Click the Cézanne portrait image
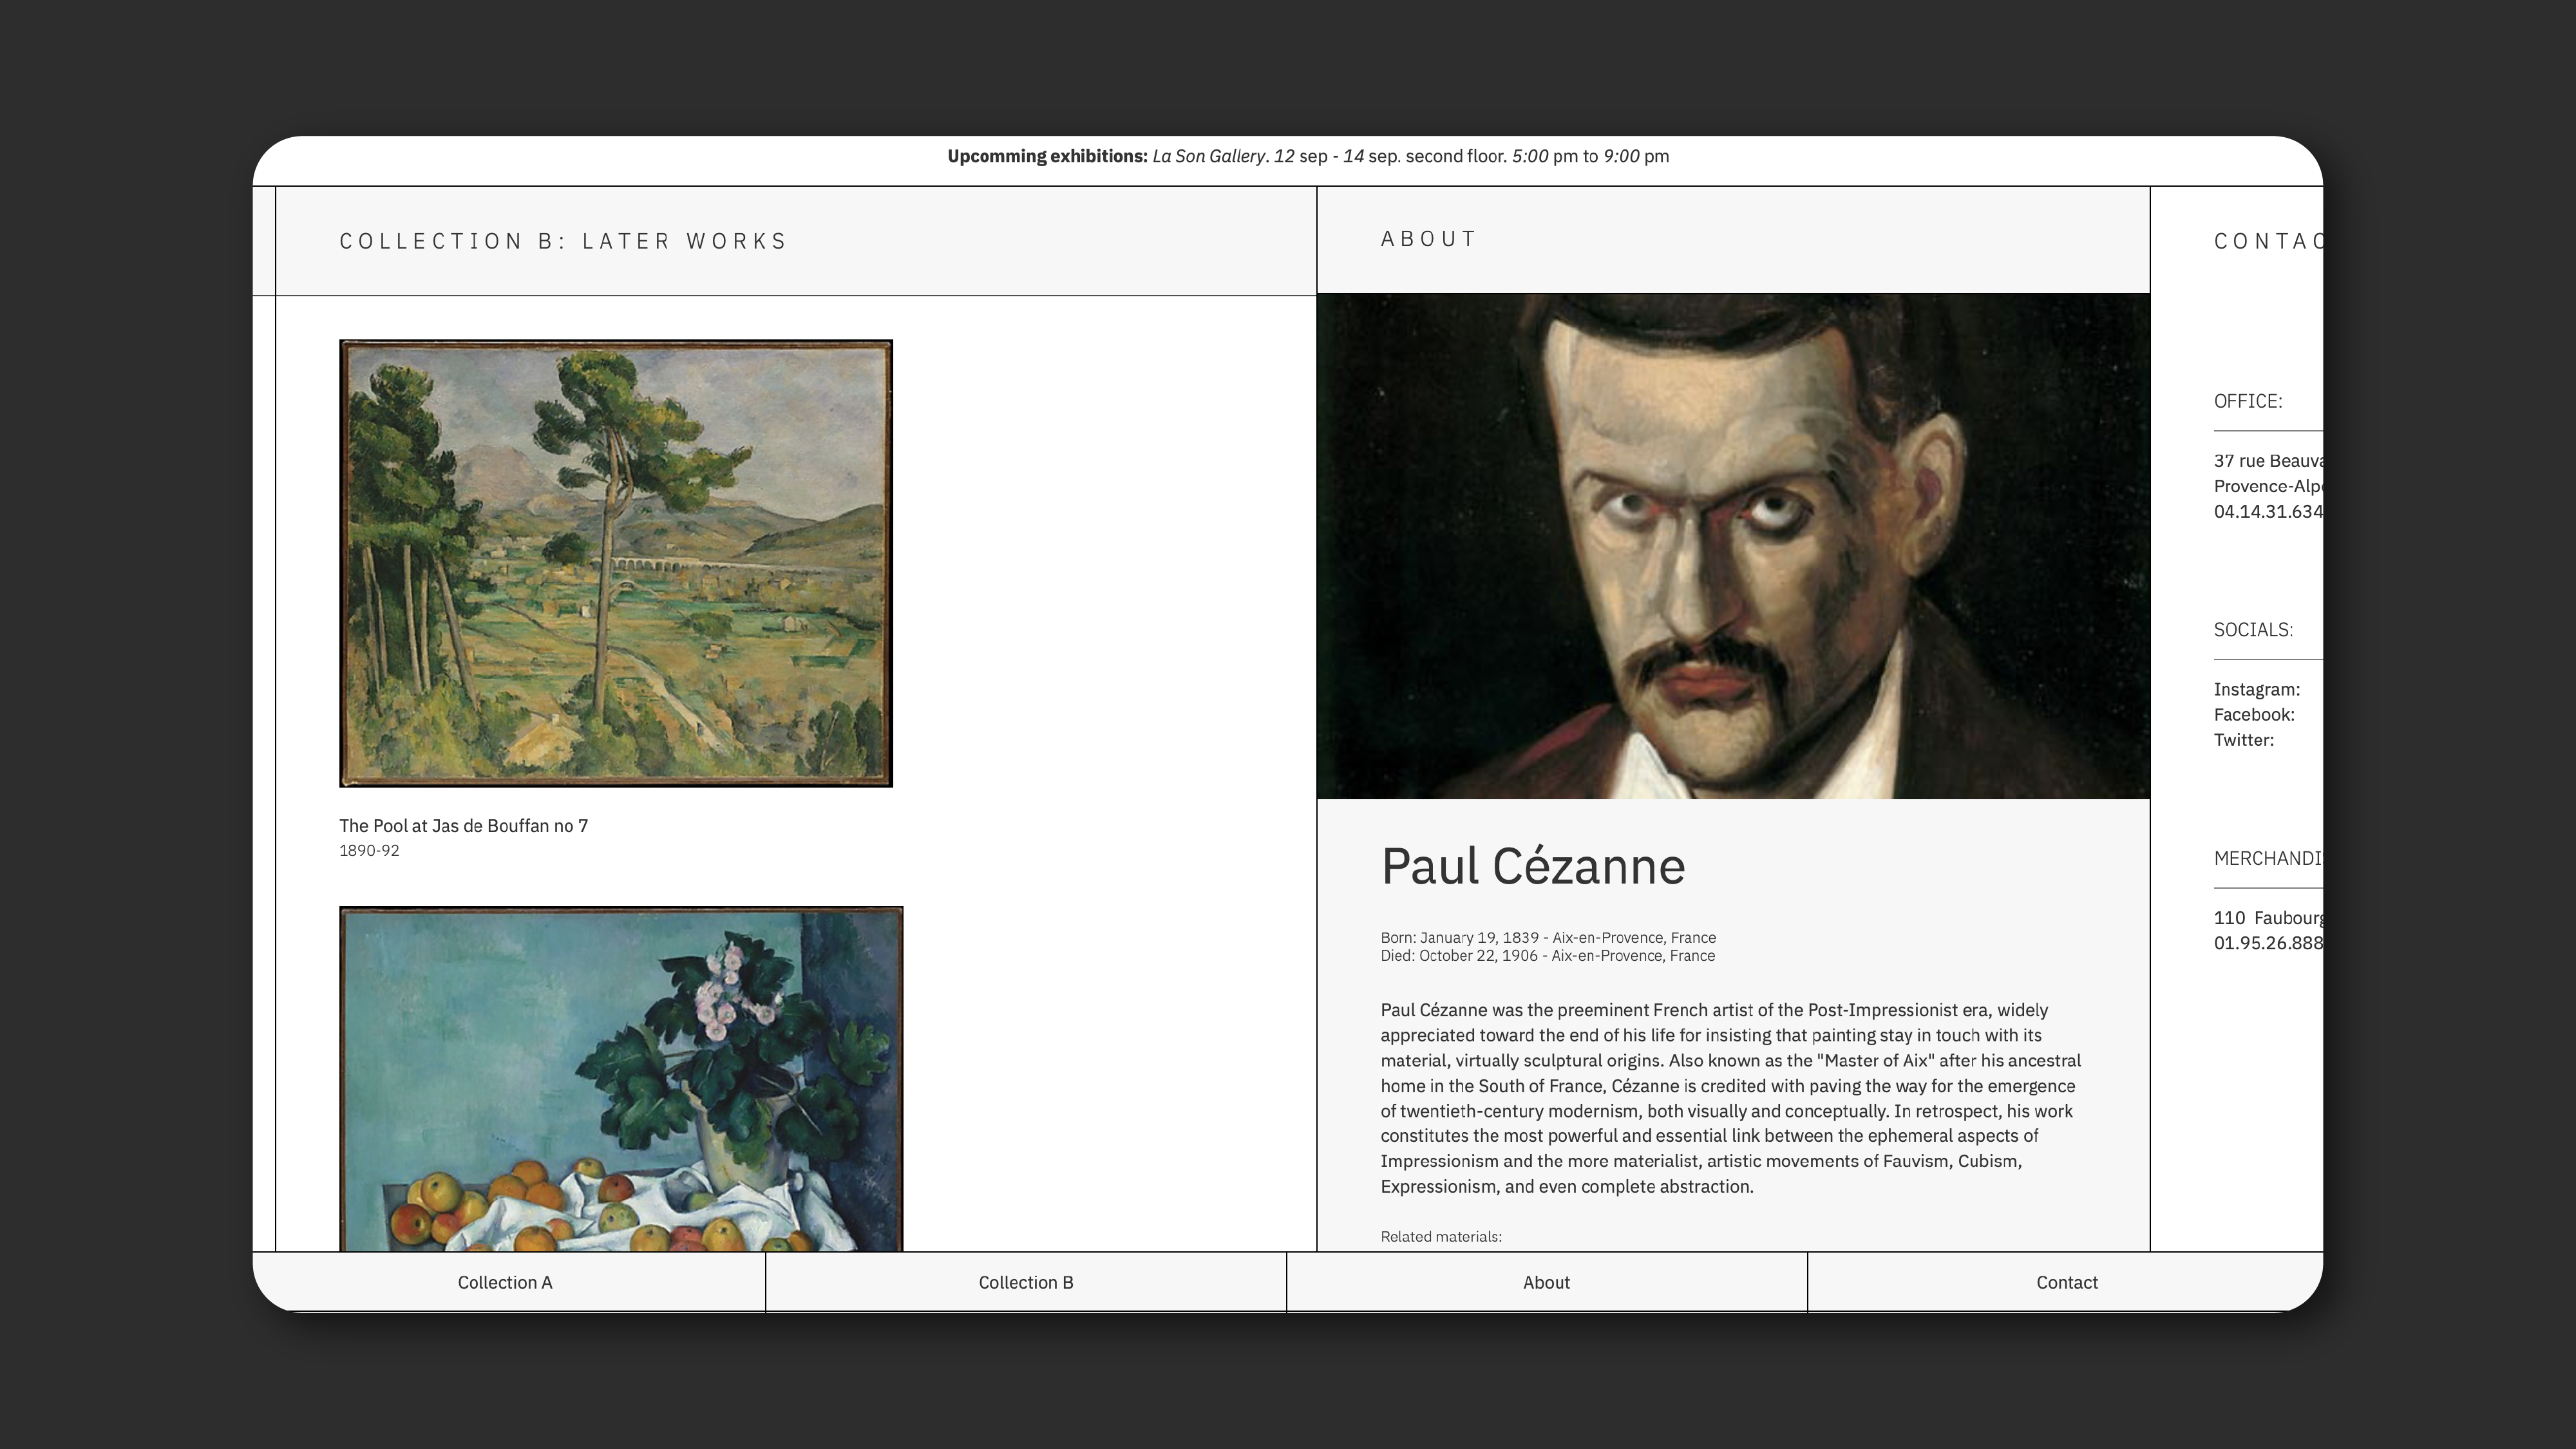 click(1732, 546)
